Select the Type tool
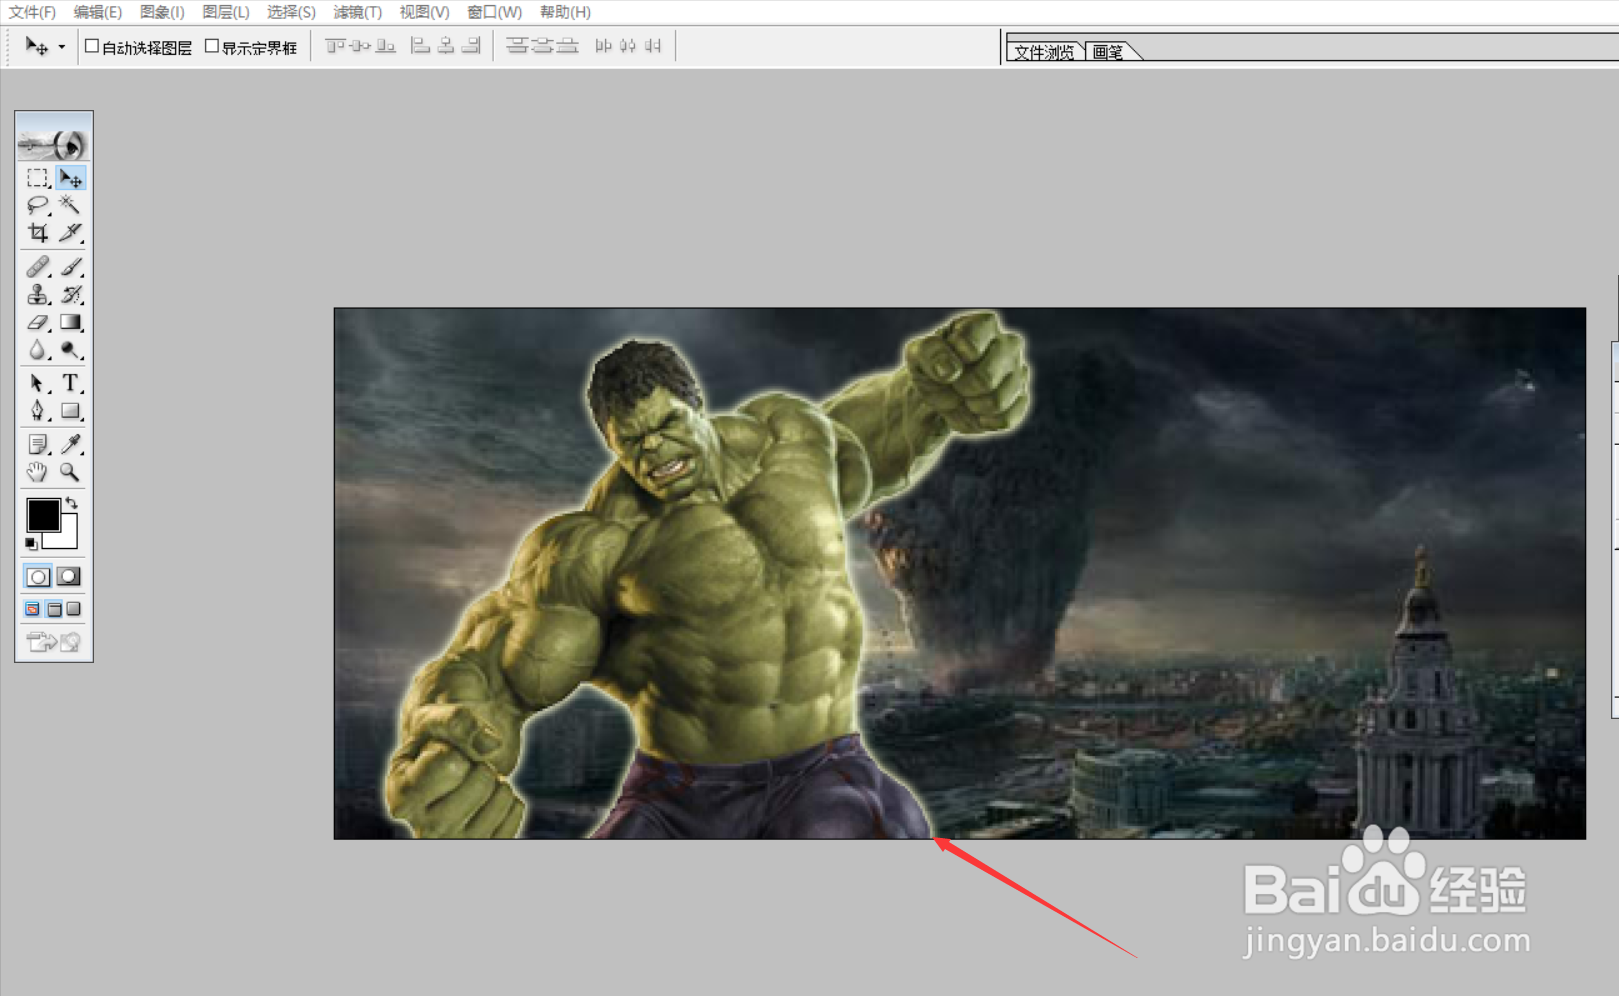The image size is (1619, 996). (x=70, y=383)
